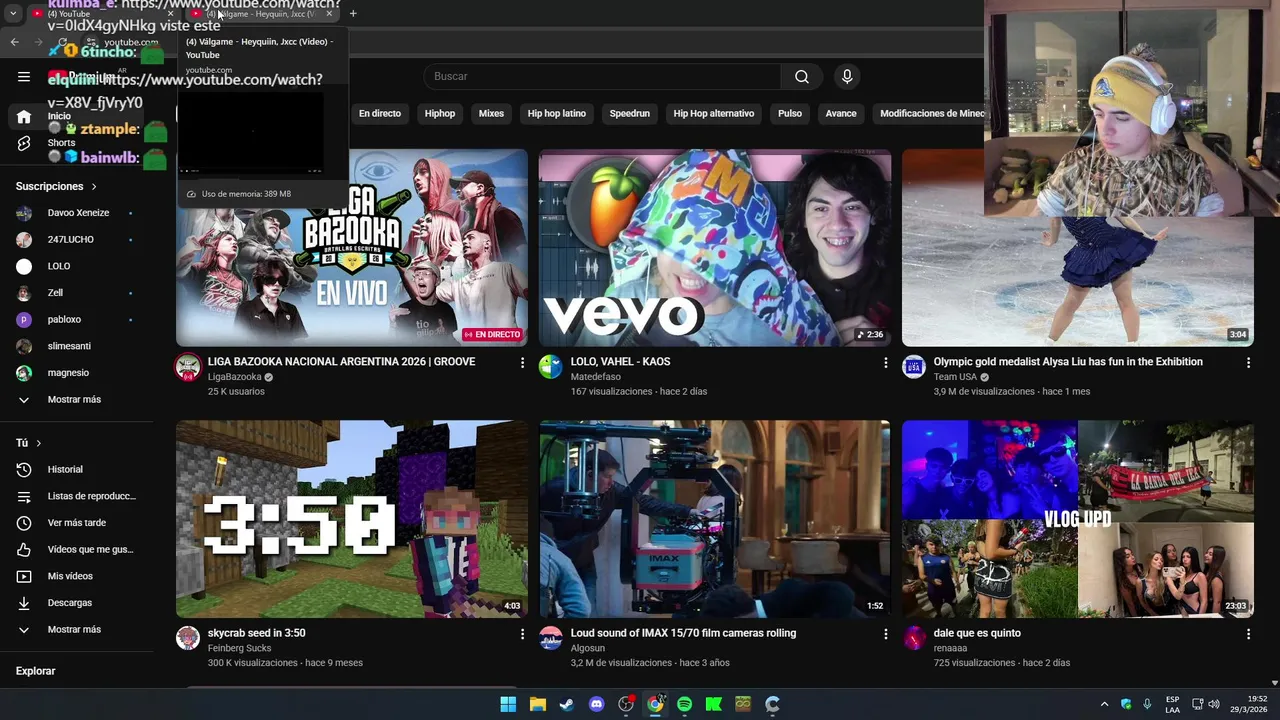Click the Feinberg Sucks channel avatar
1280x720 pixels.
[188, 638]
